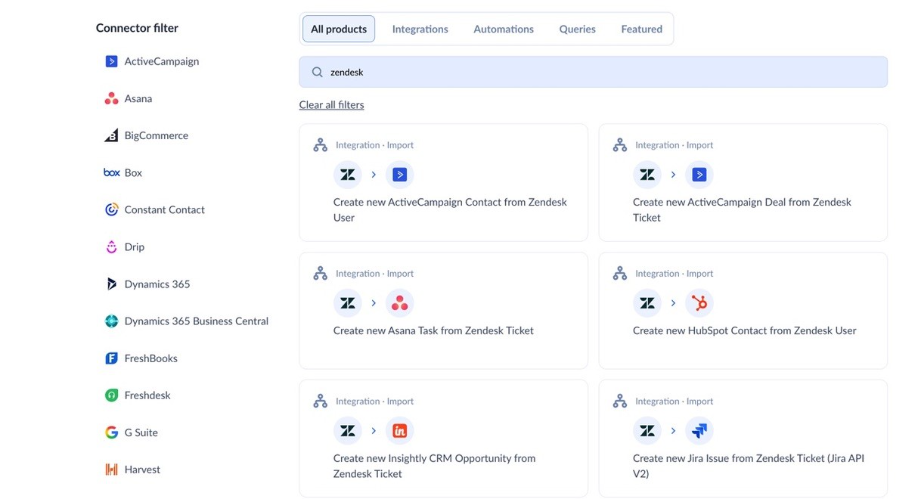This screenshot has width=901, height=499.
Task: Click the ActiveCampaign icon in connector filter
Action: click(111, 62)
